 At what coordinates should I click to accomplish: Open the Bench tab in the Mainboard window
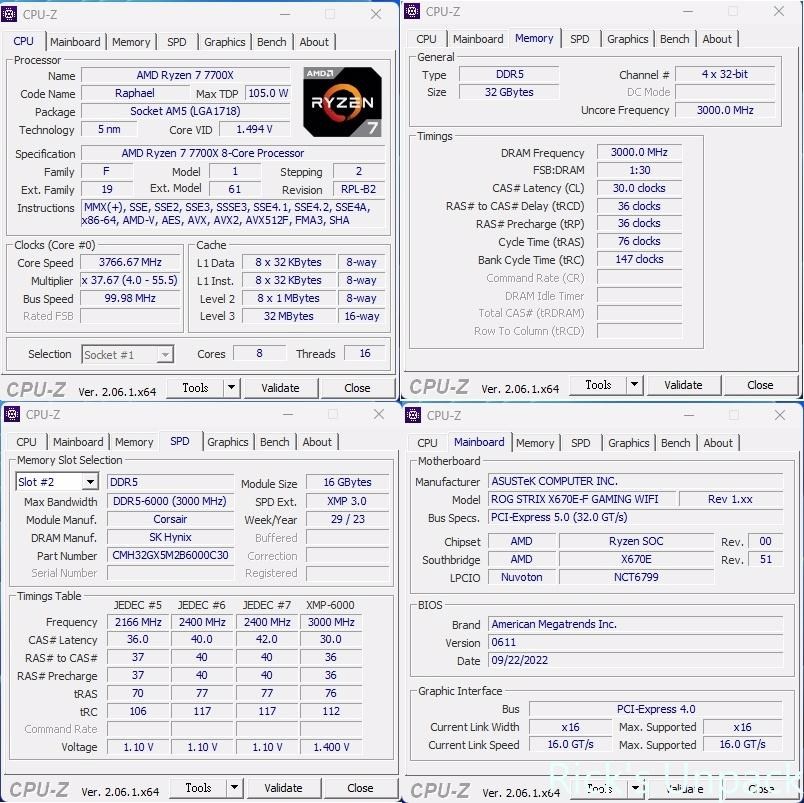[x=676, y=443]
